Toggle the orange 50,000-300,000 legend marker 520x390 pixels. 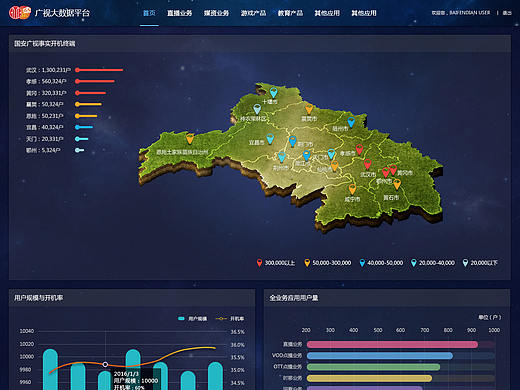click(x=307, y=263)
